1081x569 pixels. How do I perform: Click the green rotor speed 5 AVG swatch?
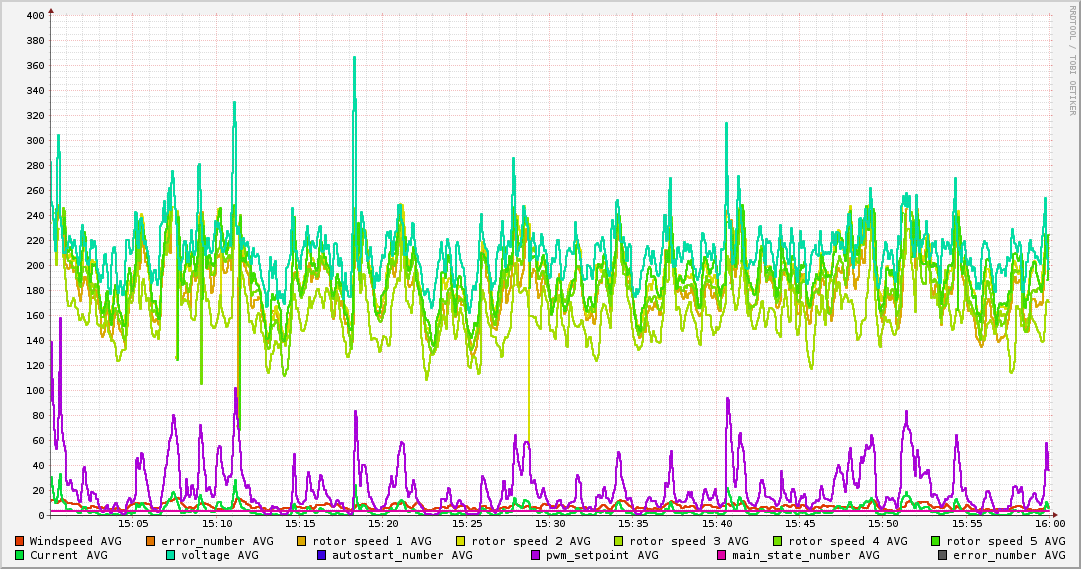coord(936,541)
